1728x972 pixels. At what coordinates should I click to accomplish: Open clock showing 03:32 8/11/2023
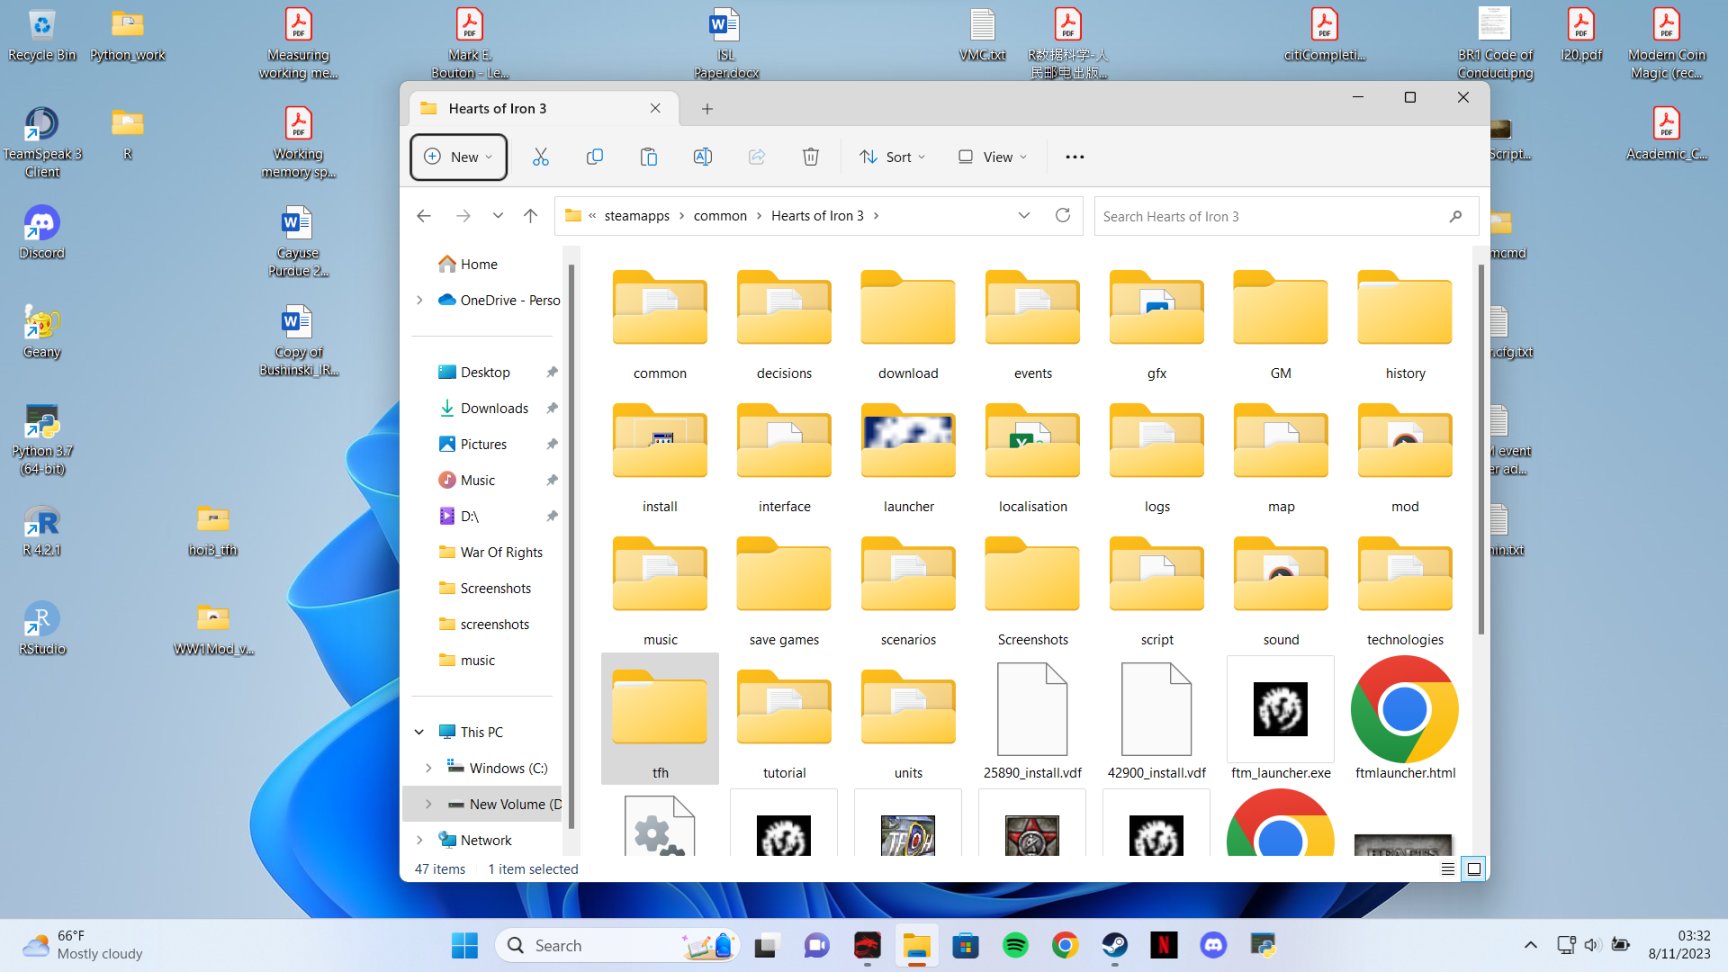pos(1680,945)
